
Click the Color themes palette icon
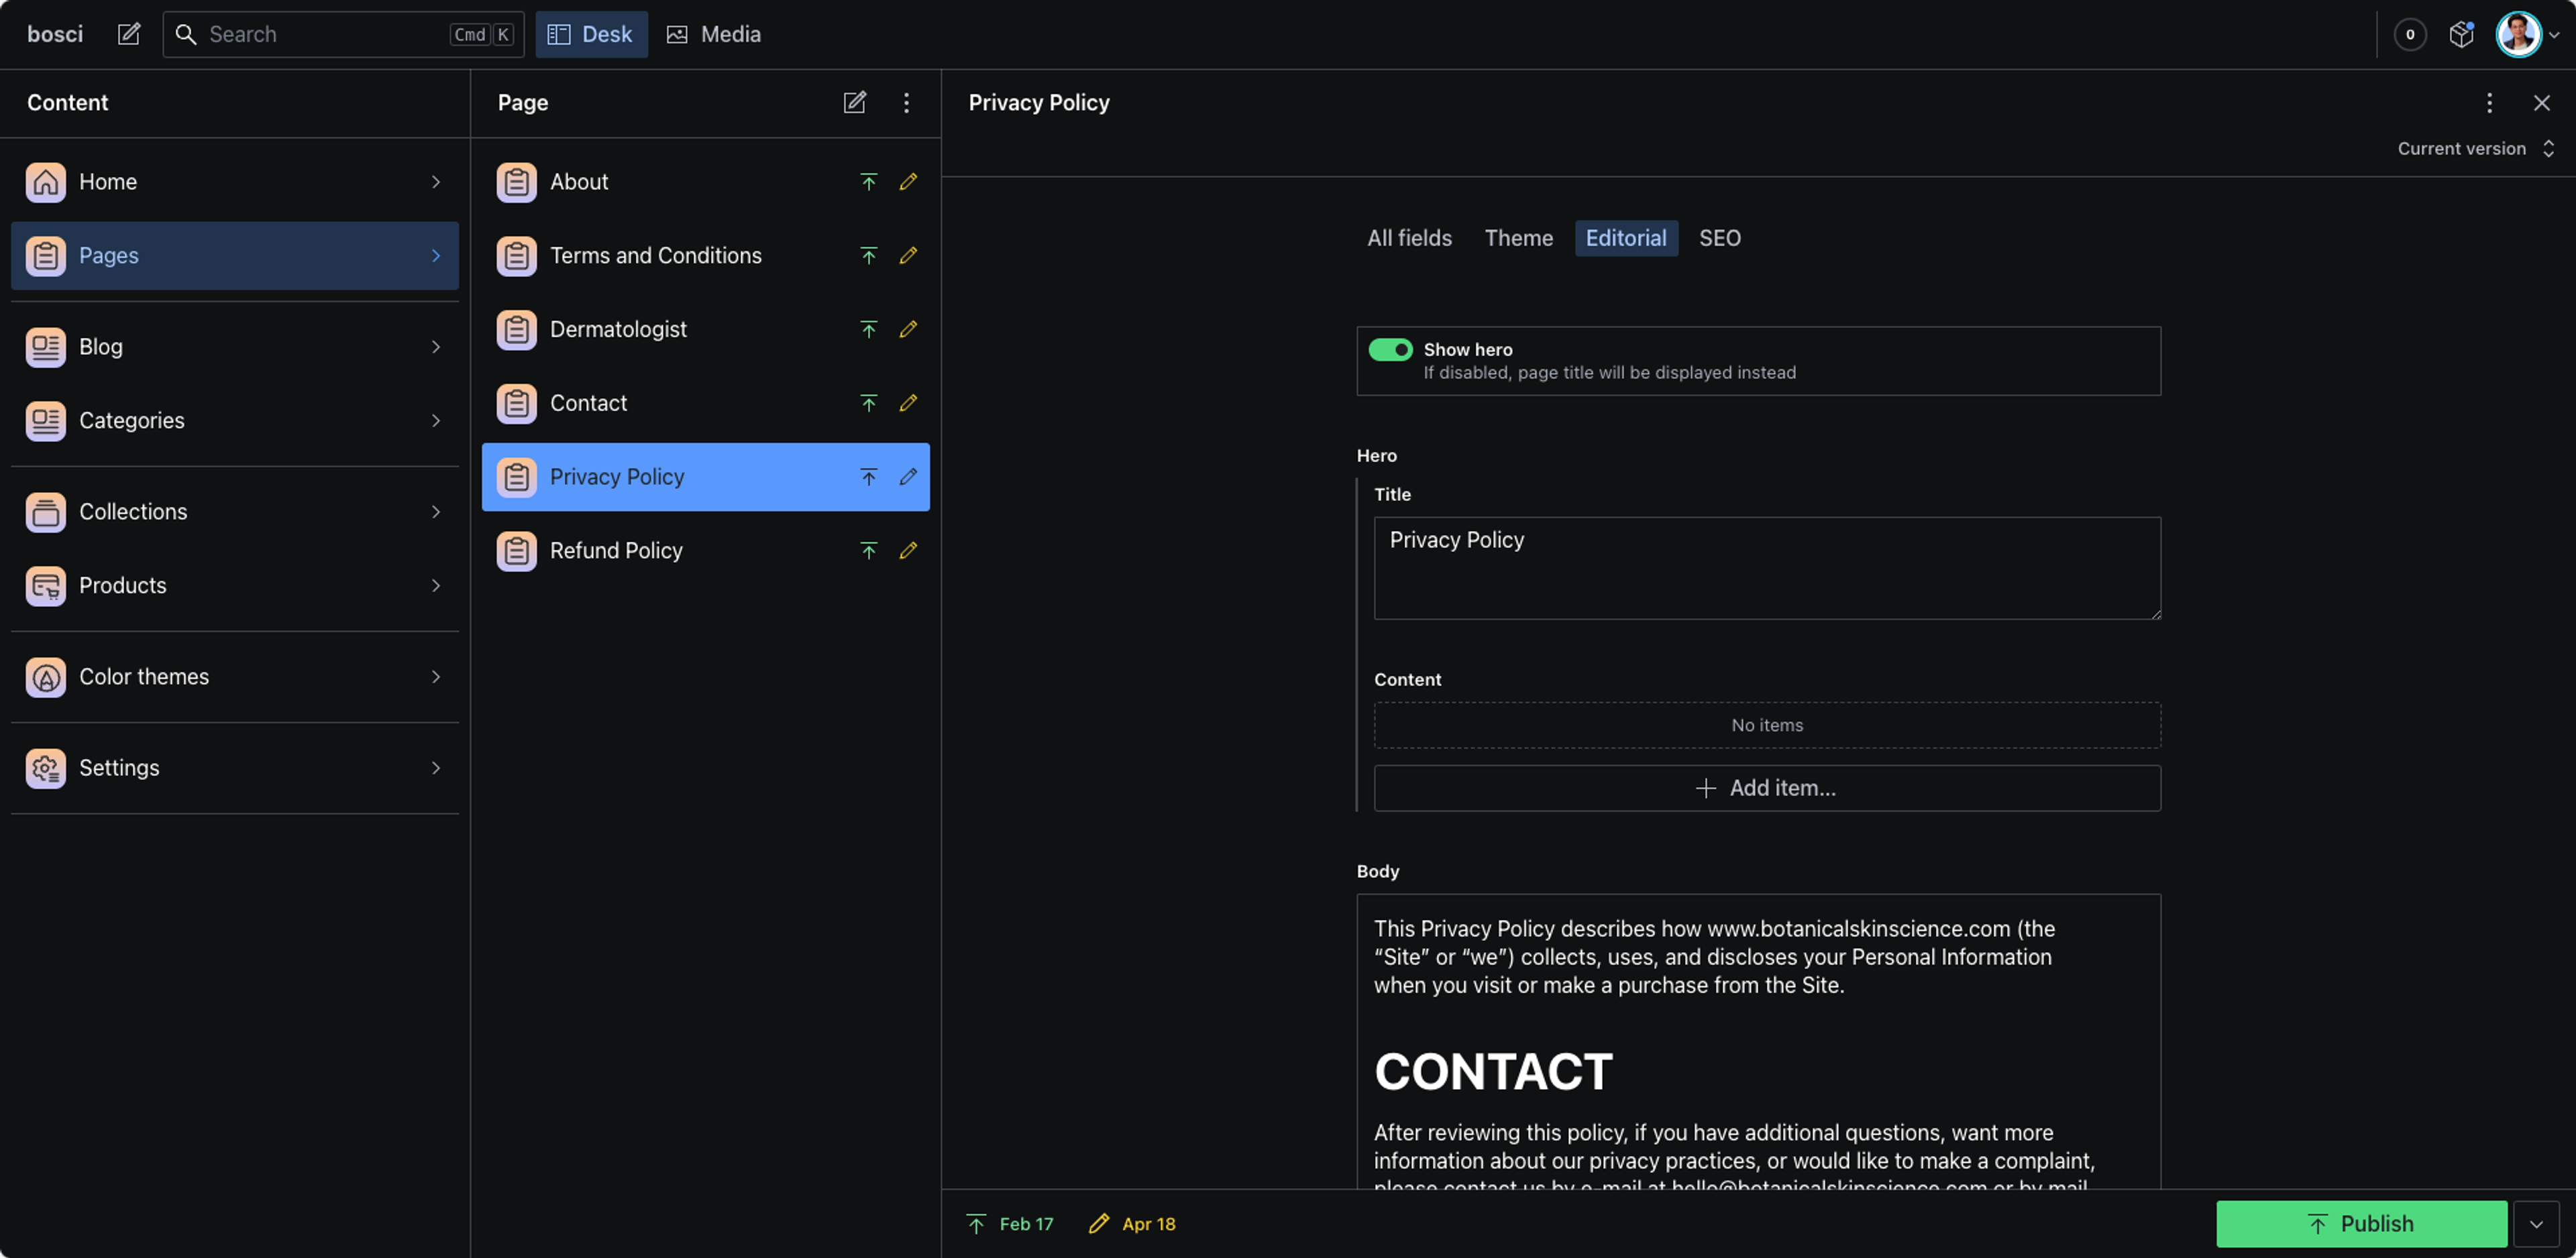(x=46, y=677)
